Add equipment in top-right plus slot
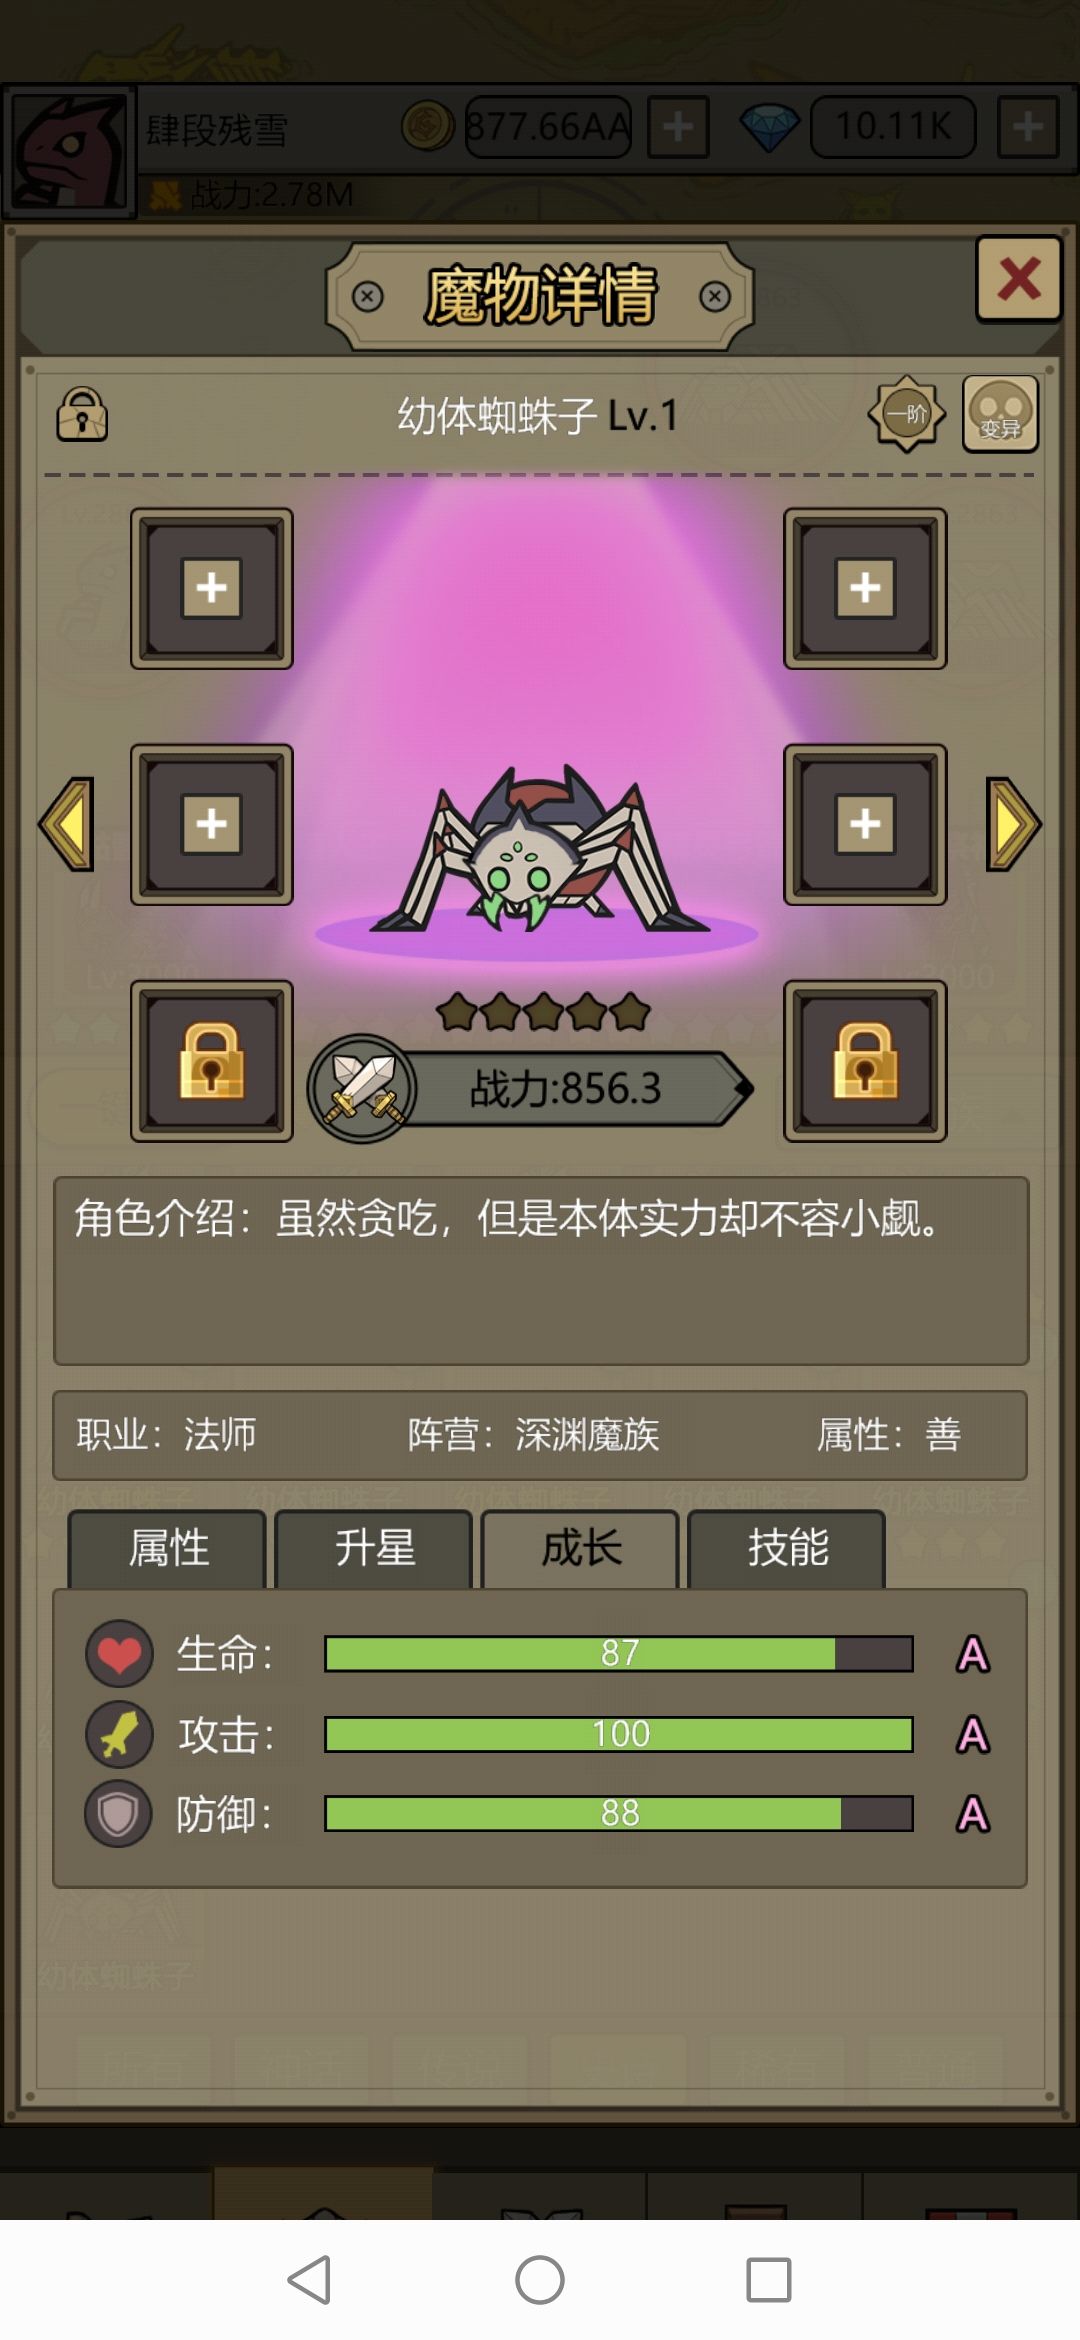 pyautogui.click(x=865, y=588)
